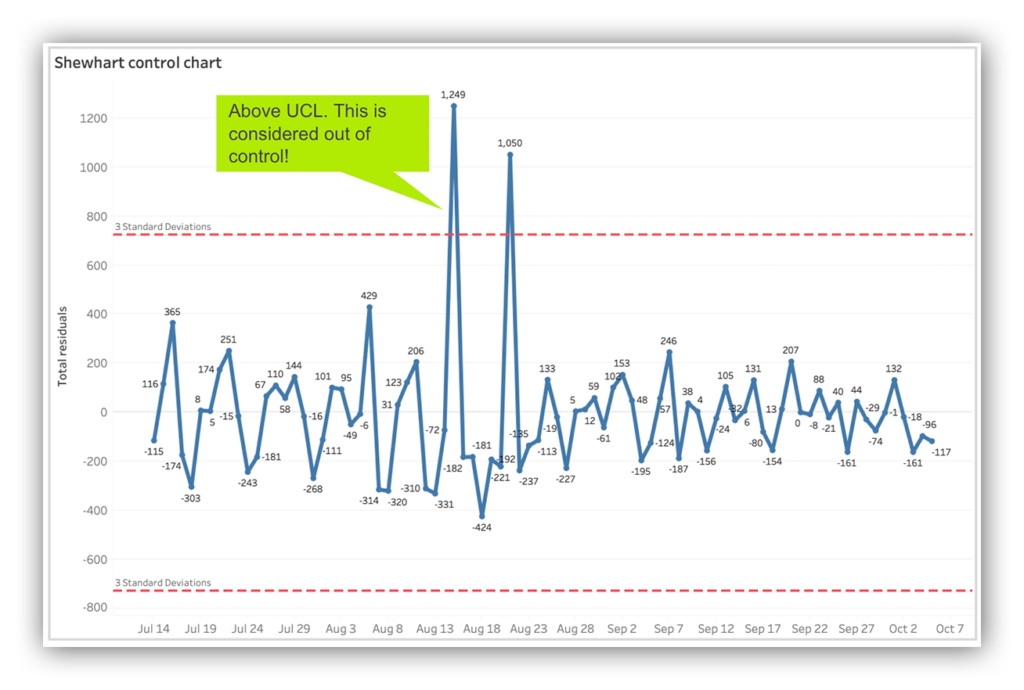Select the data point labeled 246
This screenshot has width=1024, height=690.
point(667,351)
